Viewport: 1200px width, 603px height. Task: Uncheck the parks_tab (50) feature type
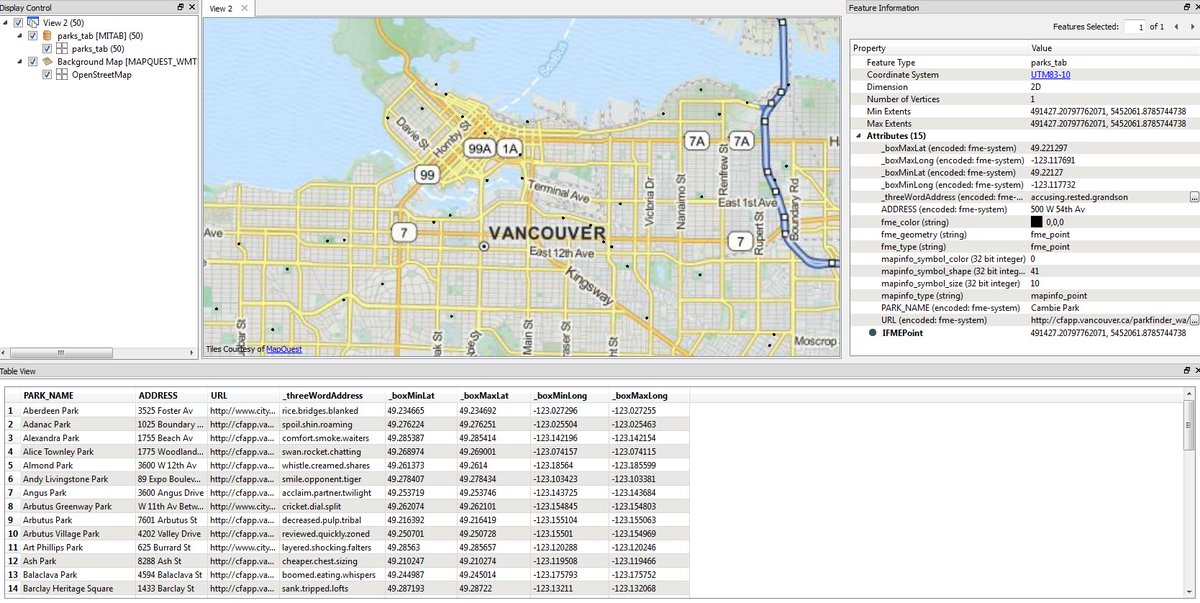[x=47, y=48]
